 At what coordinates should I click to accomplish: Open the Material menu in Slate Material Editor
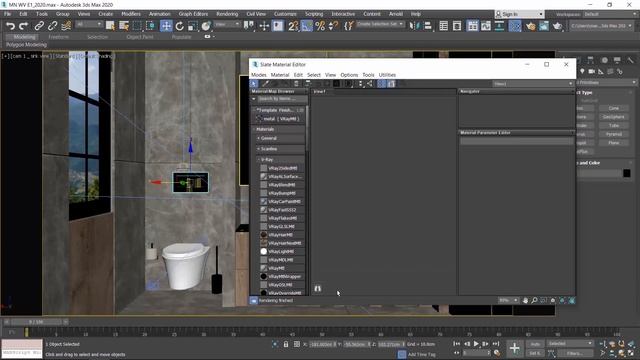[x=280, y=75]
